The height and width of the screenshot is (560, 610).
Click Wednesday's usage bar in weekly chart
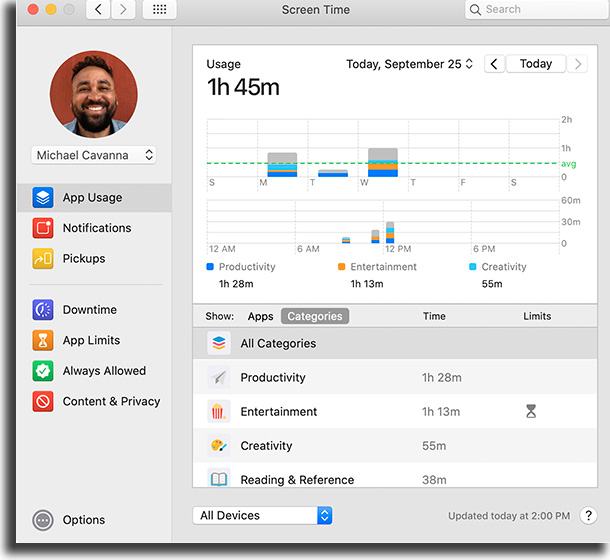point(383,162)
